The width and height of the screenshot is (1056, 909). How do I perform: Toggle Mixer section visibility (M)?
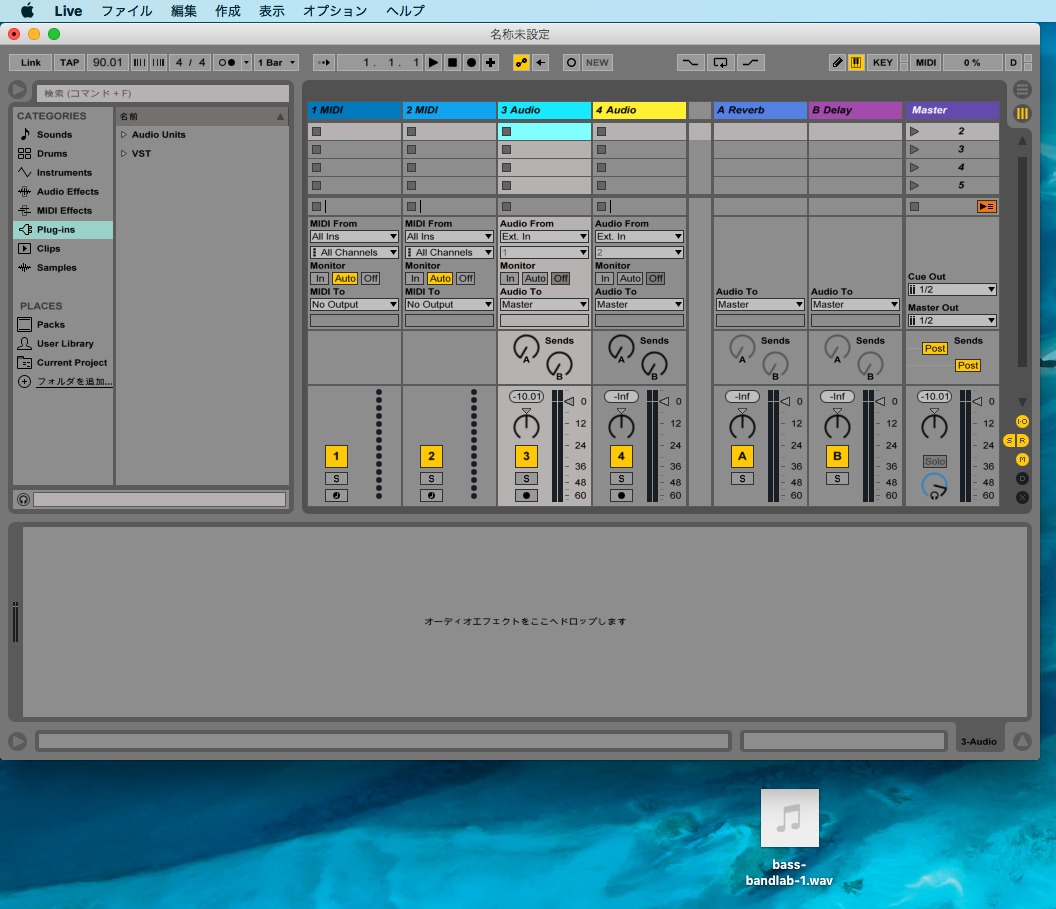pyautogui.click(x=1022, y=459)
